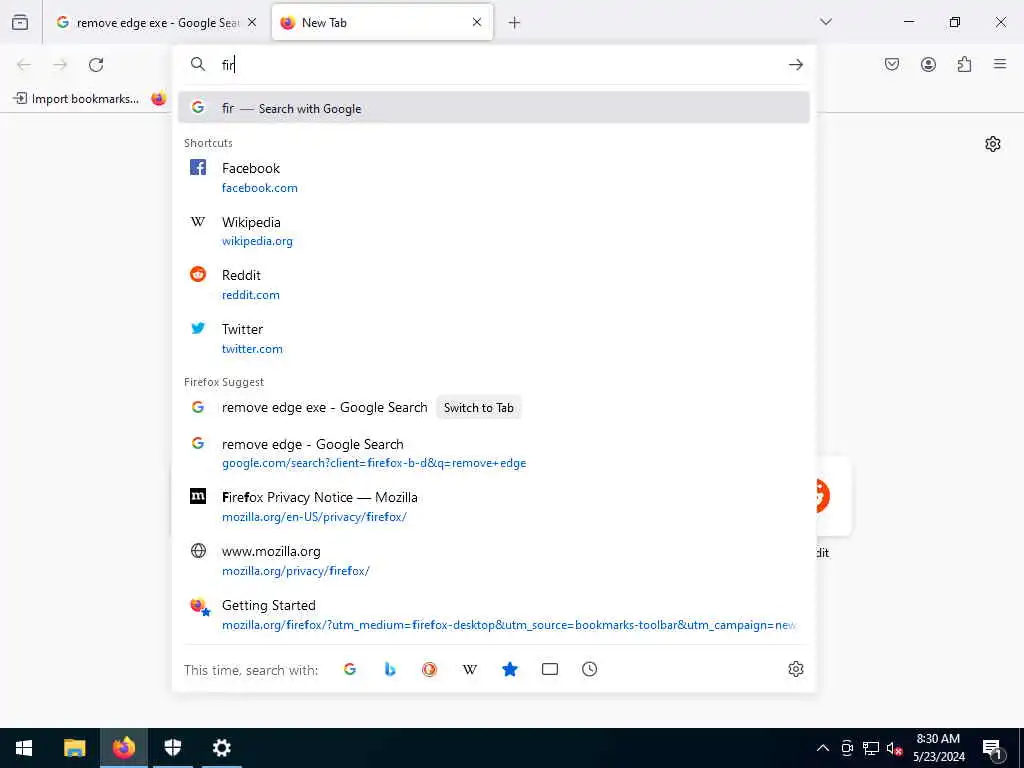Click the Firefox taskbar icon

click(123, 748)
